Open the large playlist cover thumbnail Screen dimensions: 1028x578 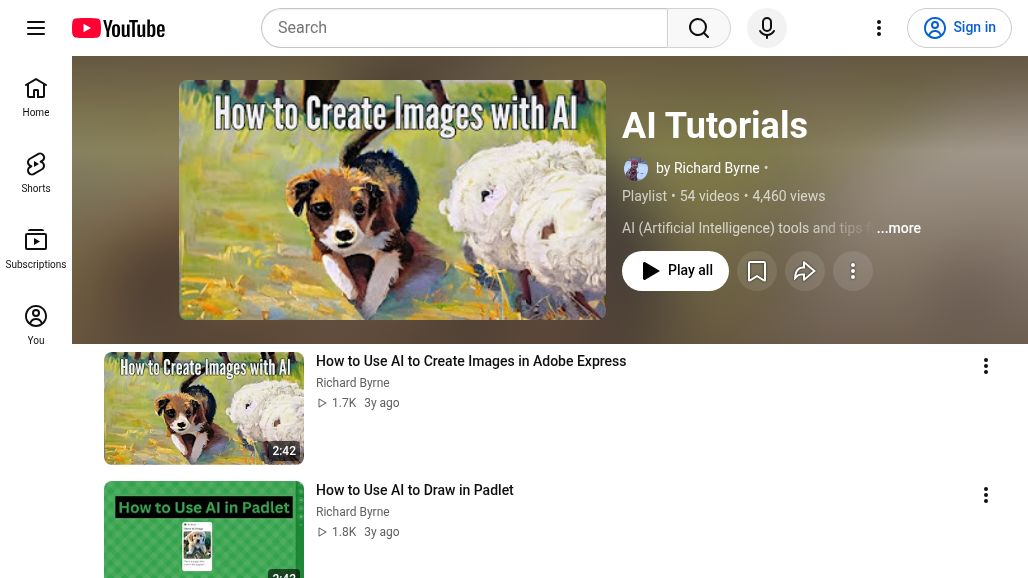(x=392, y=200)
